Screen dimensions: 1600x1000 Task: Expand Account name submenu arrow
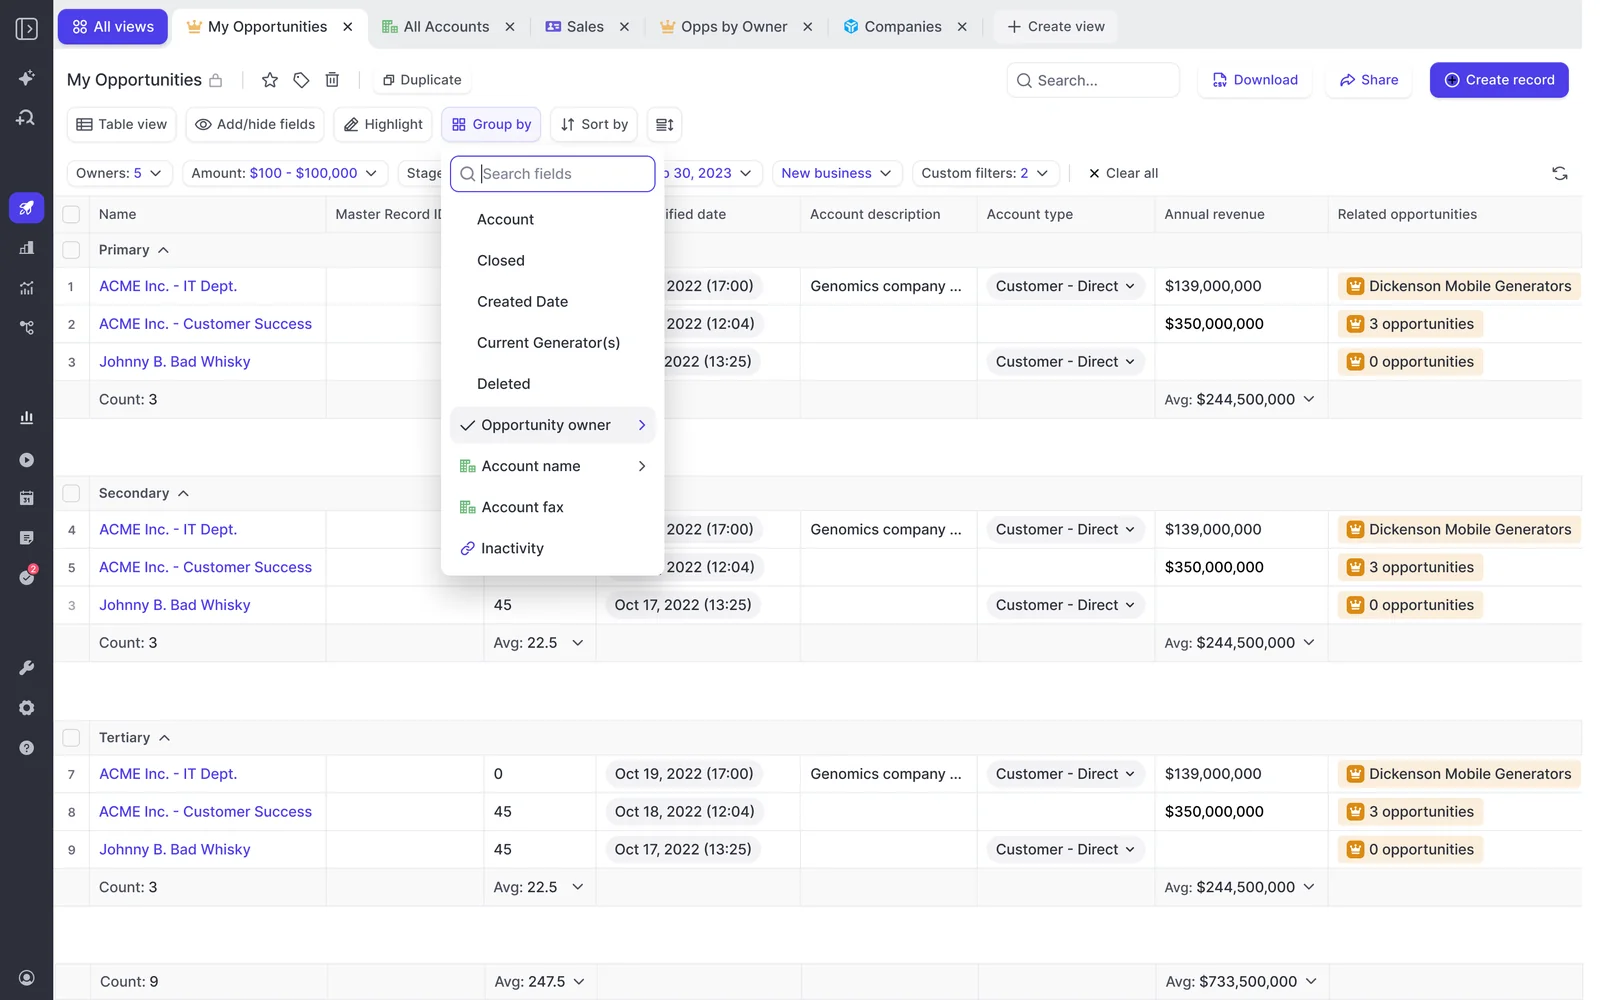(642, 466)
